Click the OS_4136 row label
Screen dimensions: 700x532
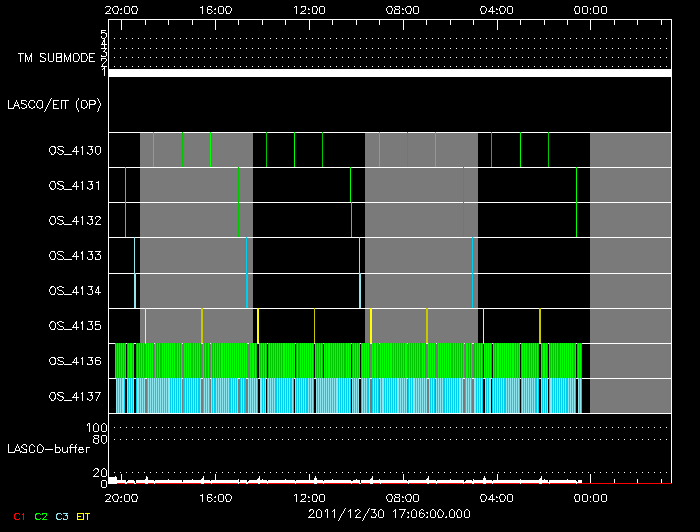click(74, 361)
